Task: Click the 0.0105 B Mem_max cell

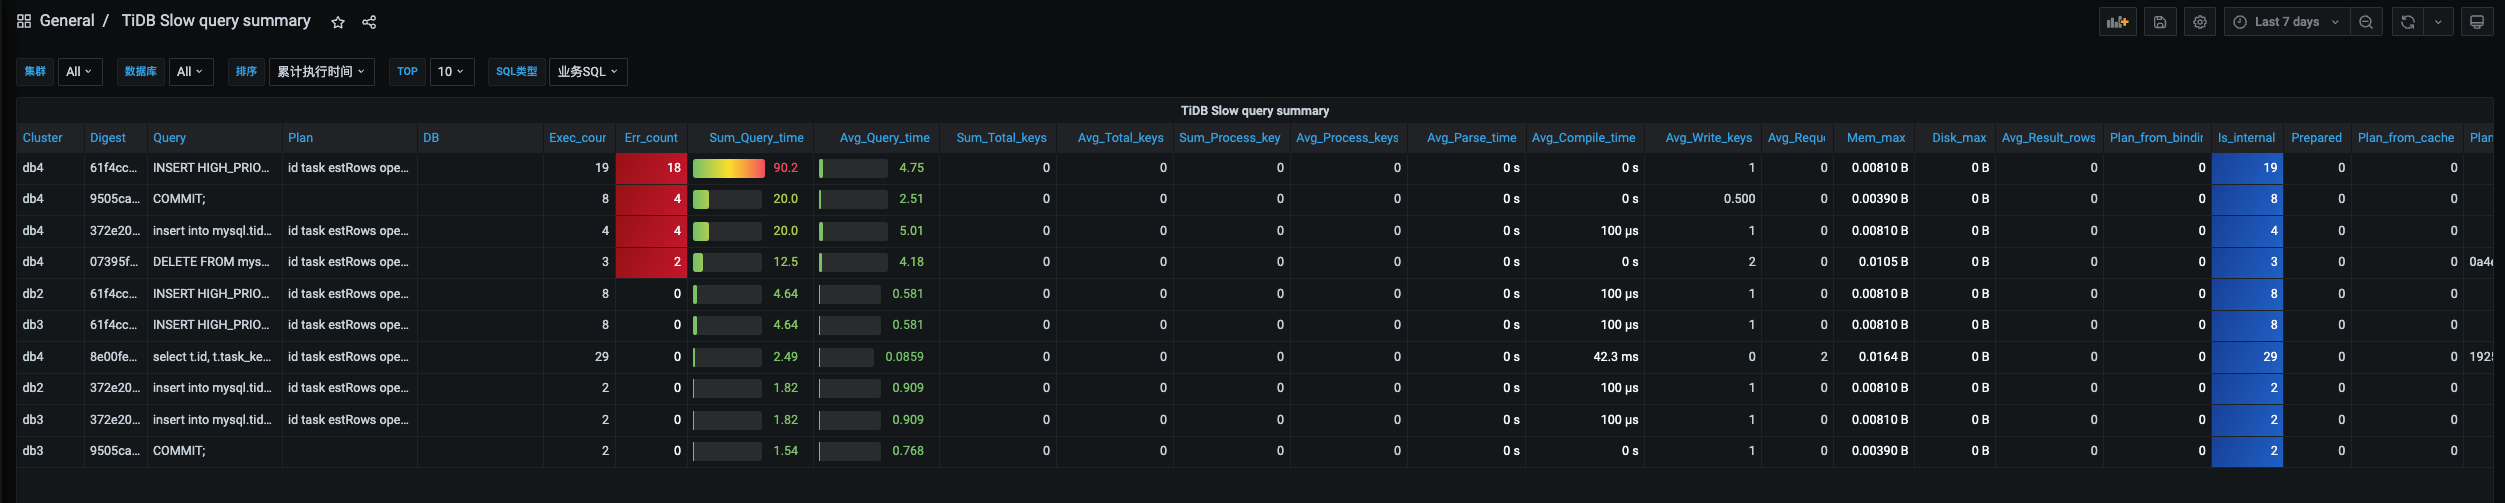Action: pos(1874,262)
